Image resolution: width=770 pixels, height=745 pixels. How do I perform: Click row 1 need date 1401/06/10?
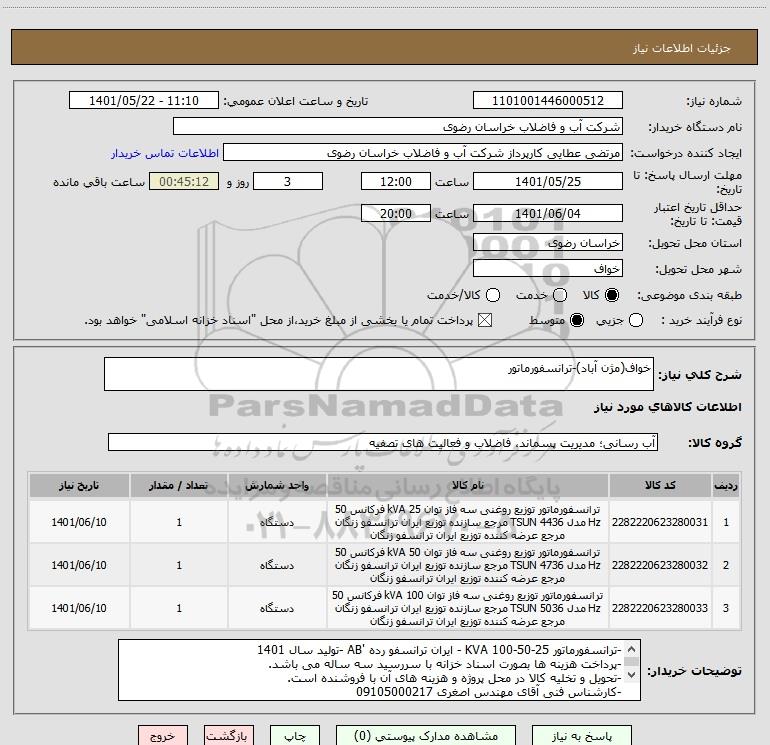point(79,522)
